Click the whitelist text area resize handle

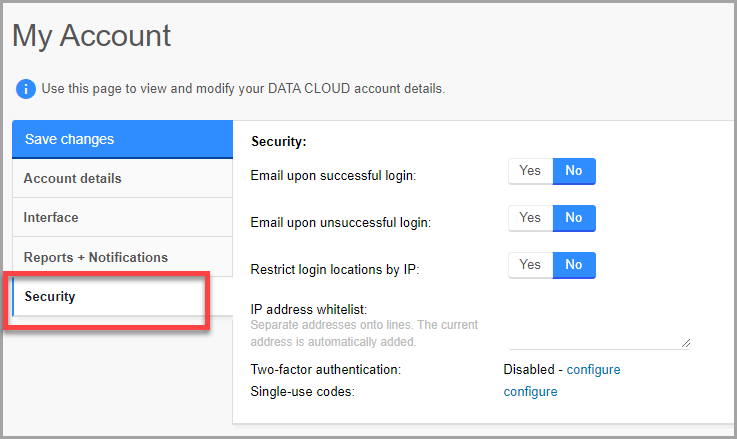(686, 343)
